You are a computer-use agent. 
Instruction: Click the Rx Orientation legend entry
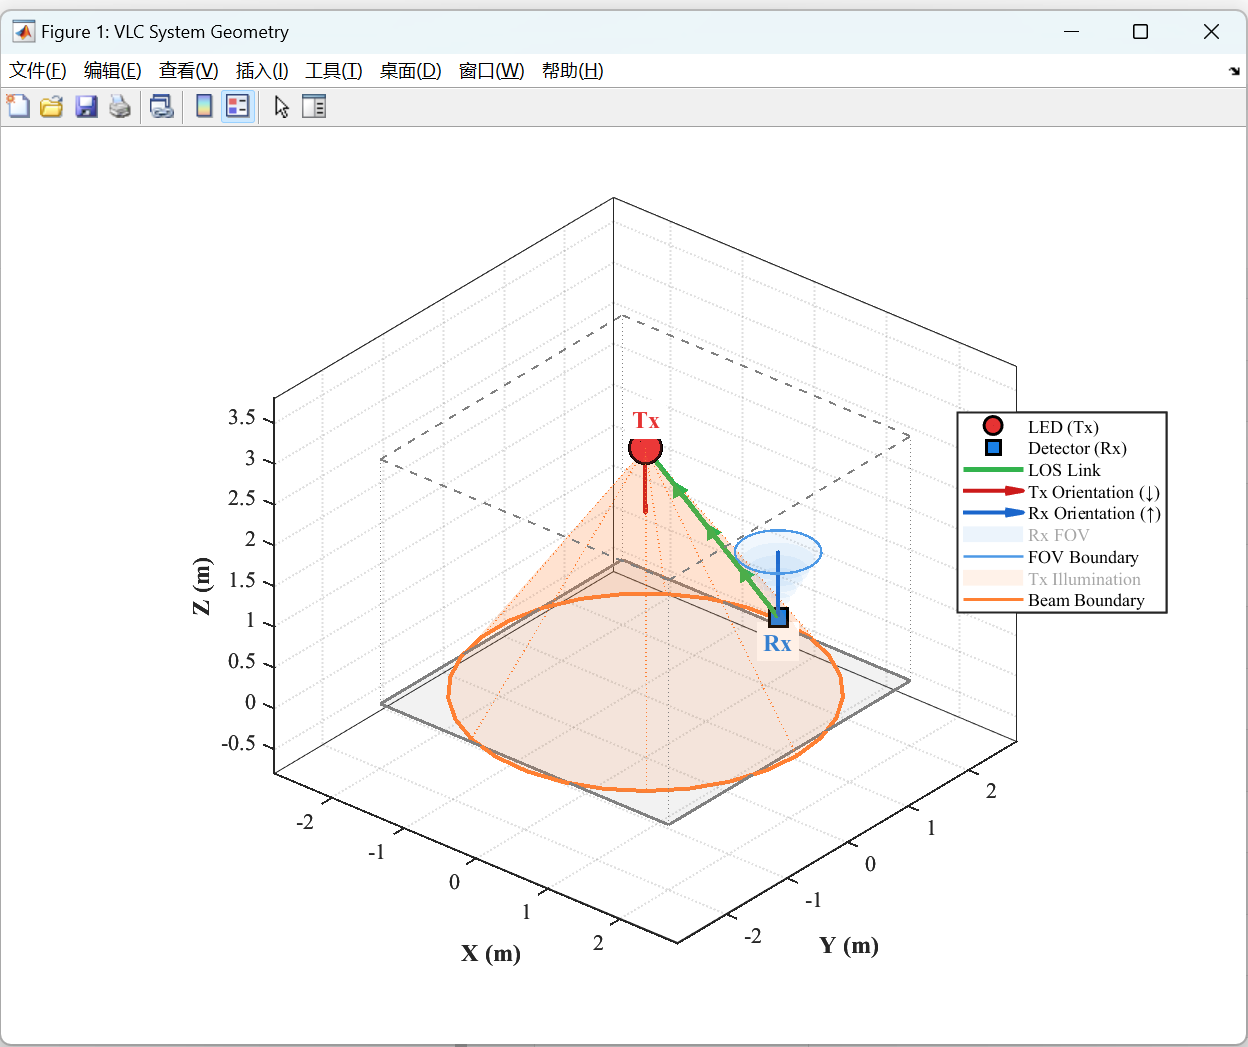(x=1094, y=513)
